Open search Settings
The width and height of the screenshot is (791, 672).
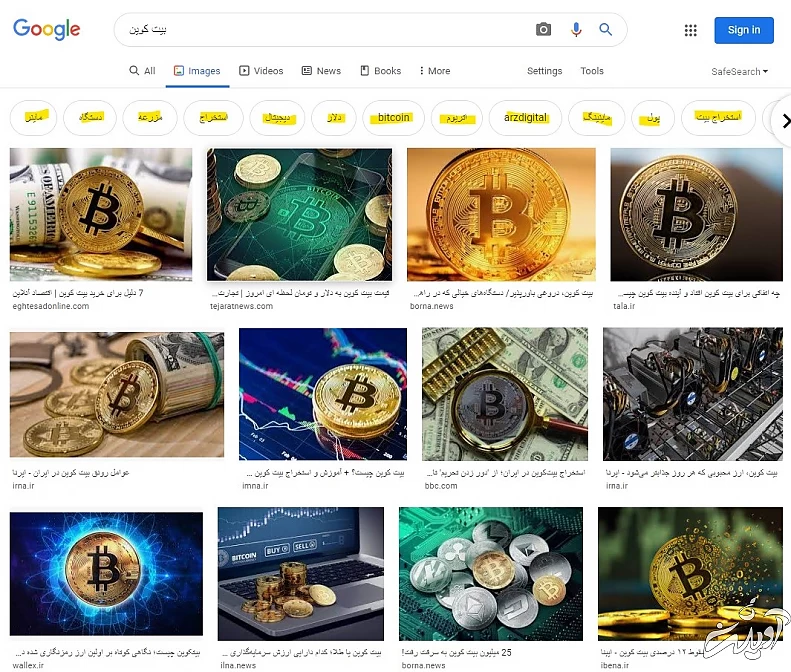click(x=544, y=71)
